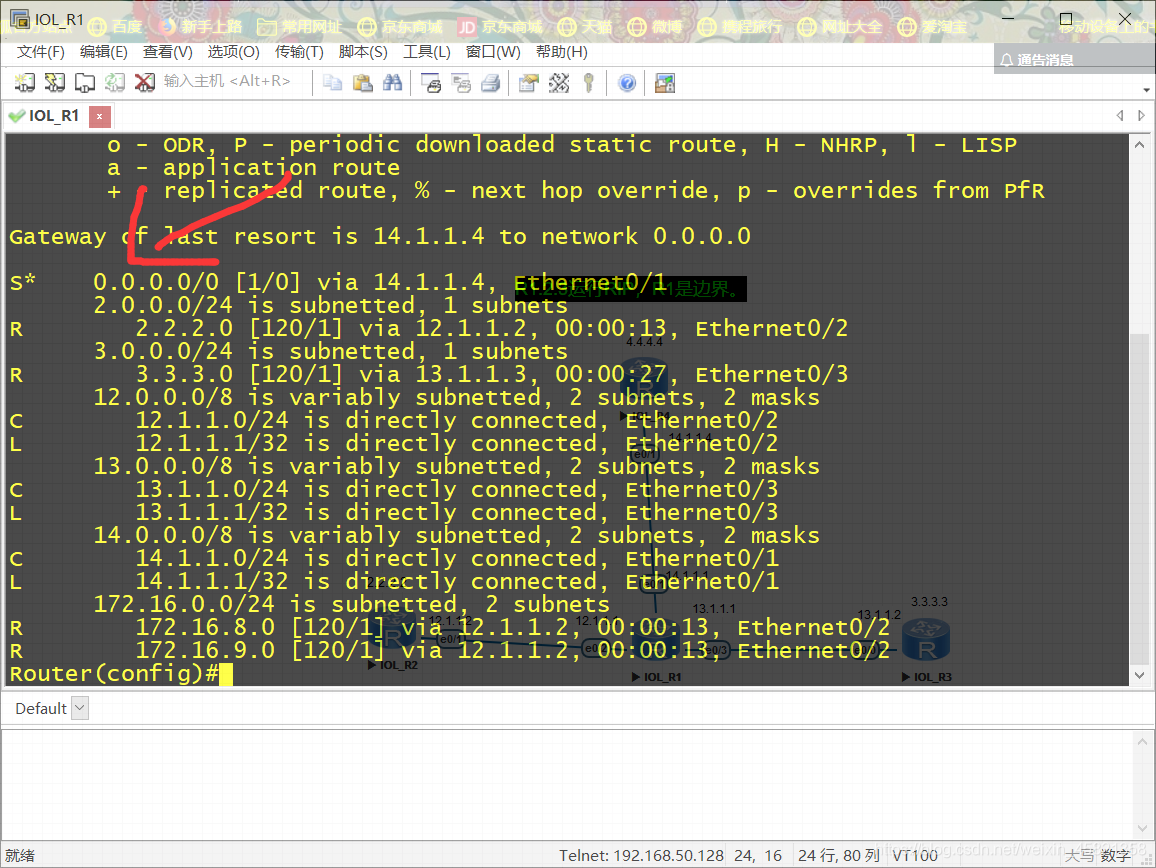This screenshot has width=1156, height=868.
Task: Click the Copy toolbar icon
Action: [x=332, y=83]
